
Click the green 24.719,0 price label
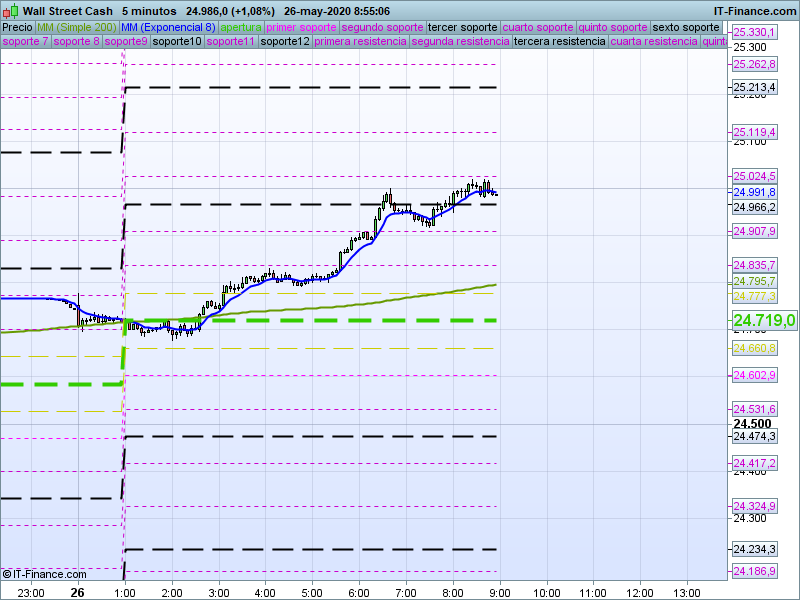click(x=764, y=320)
